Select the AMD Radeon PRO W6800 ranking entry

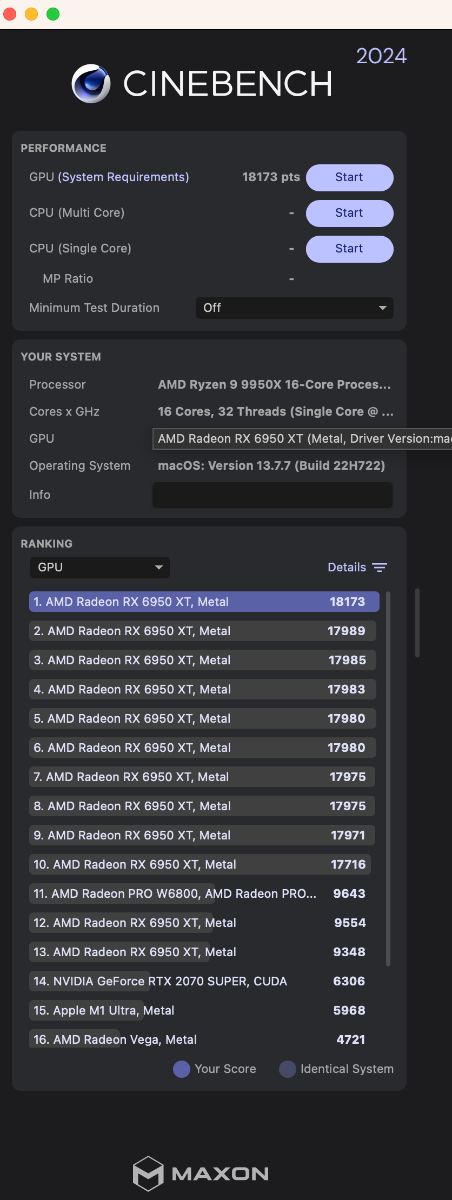[x=204, y=894]
